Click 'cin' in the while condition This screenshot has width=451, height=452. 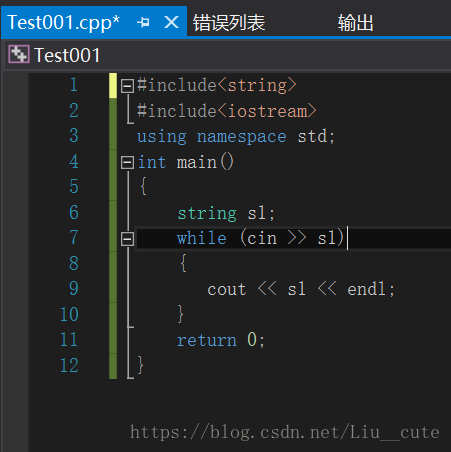(x=262, y=239)
